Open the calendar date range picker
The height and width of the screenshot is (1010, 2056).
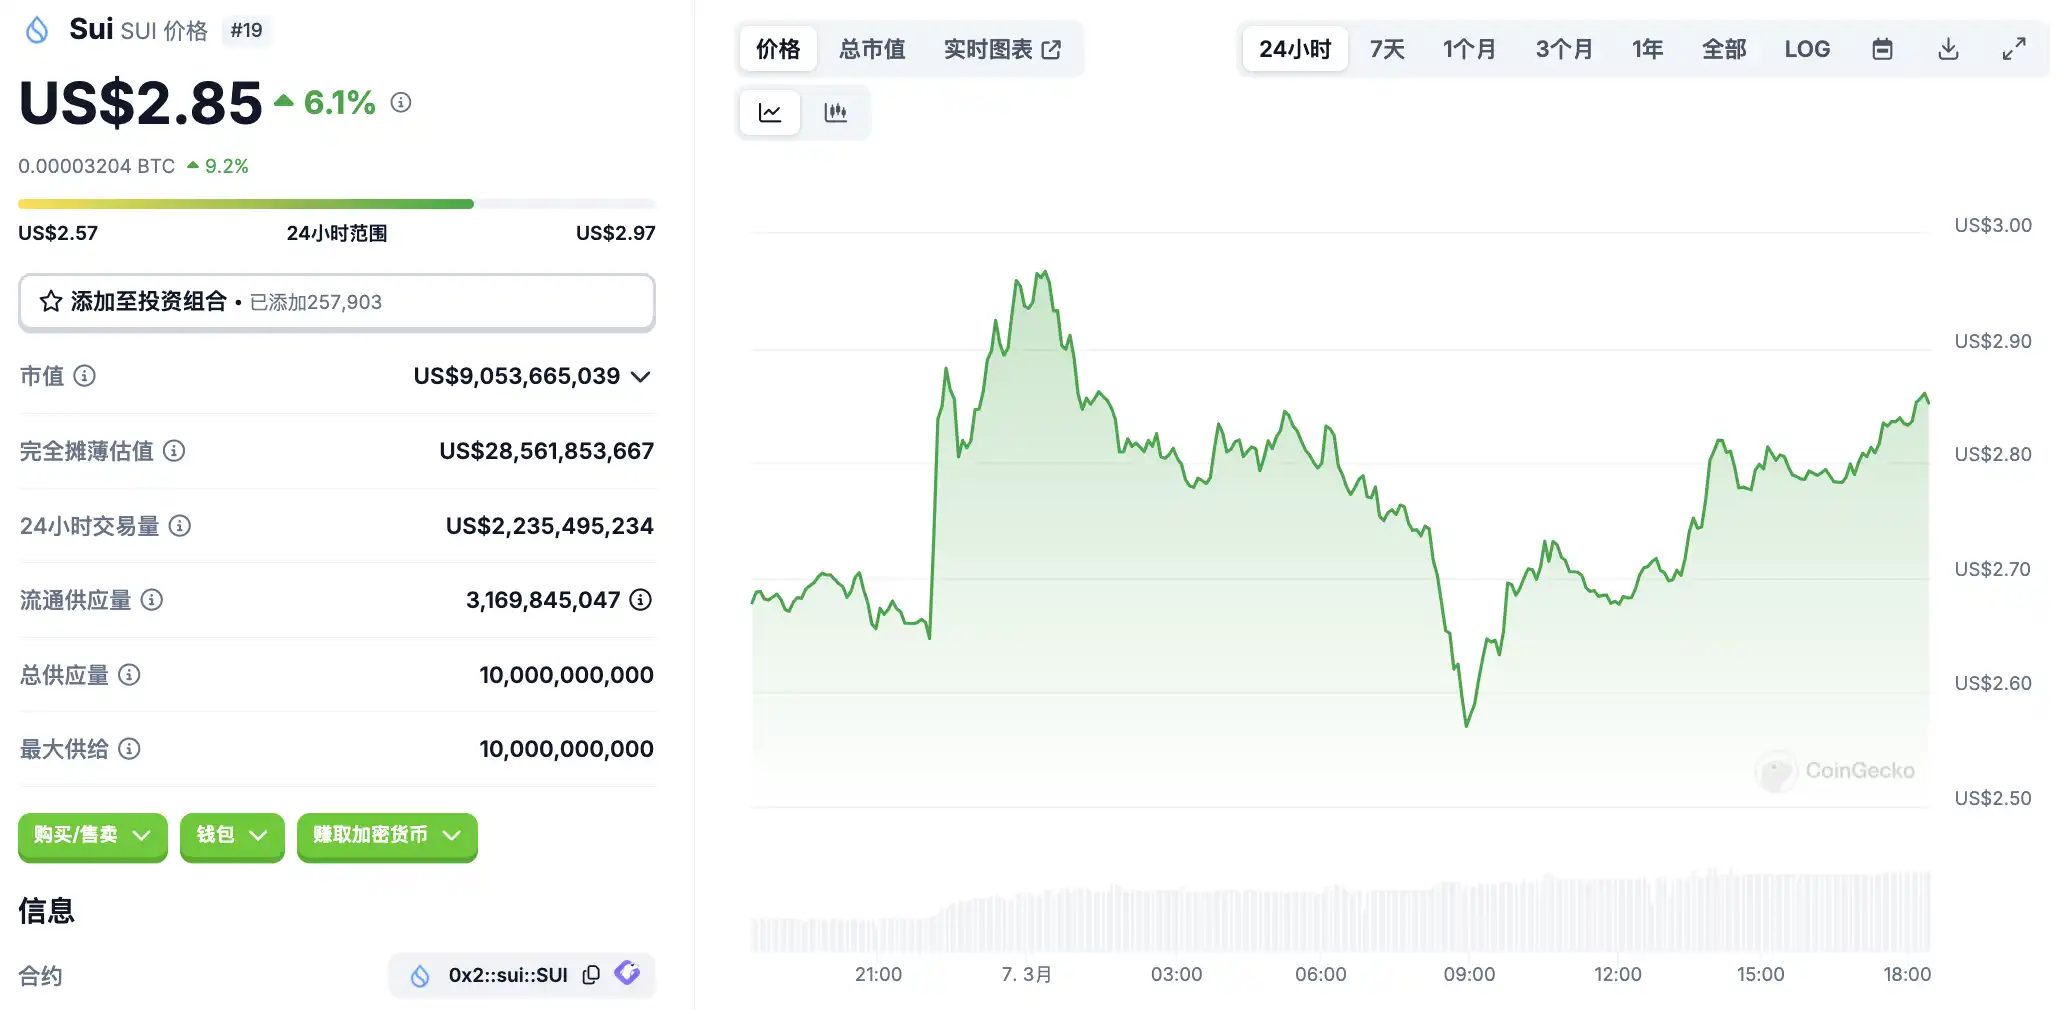tap(1882, 49)
